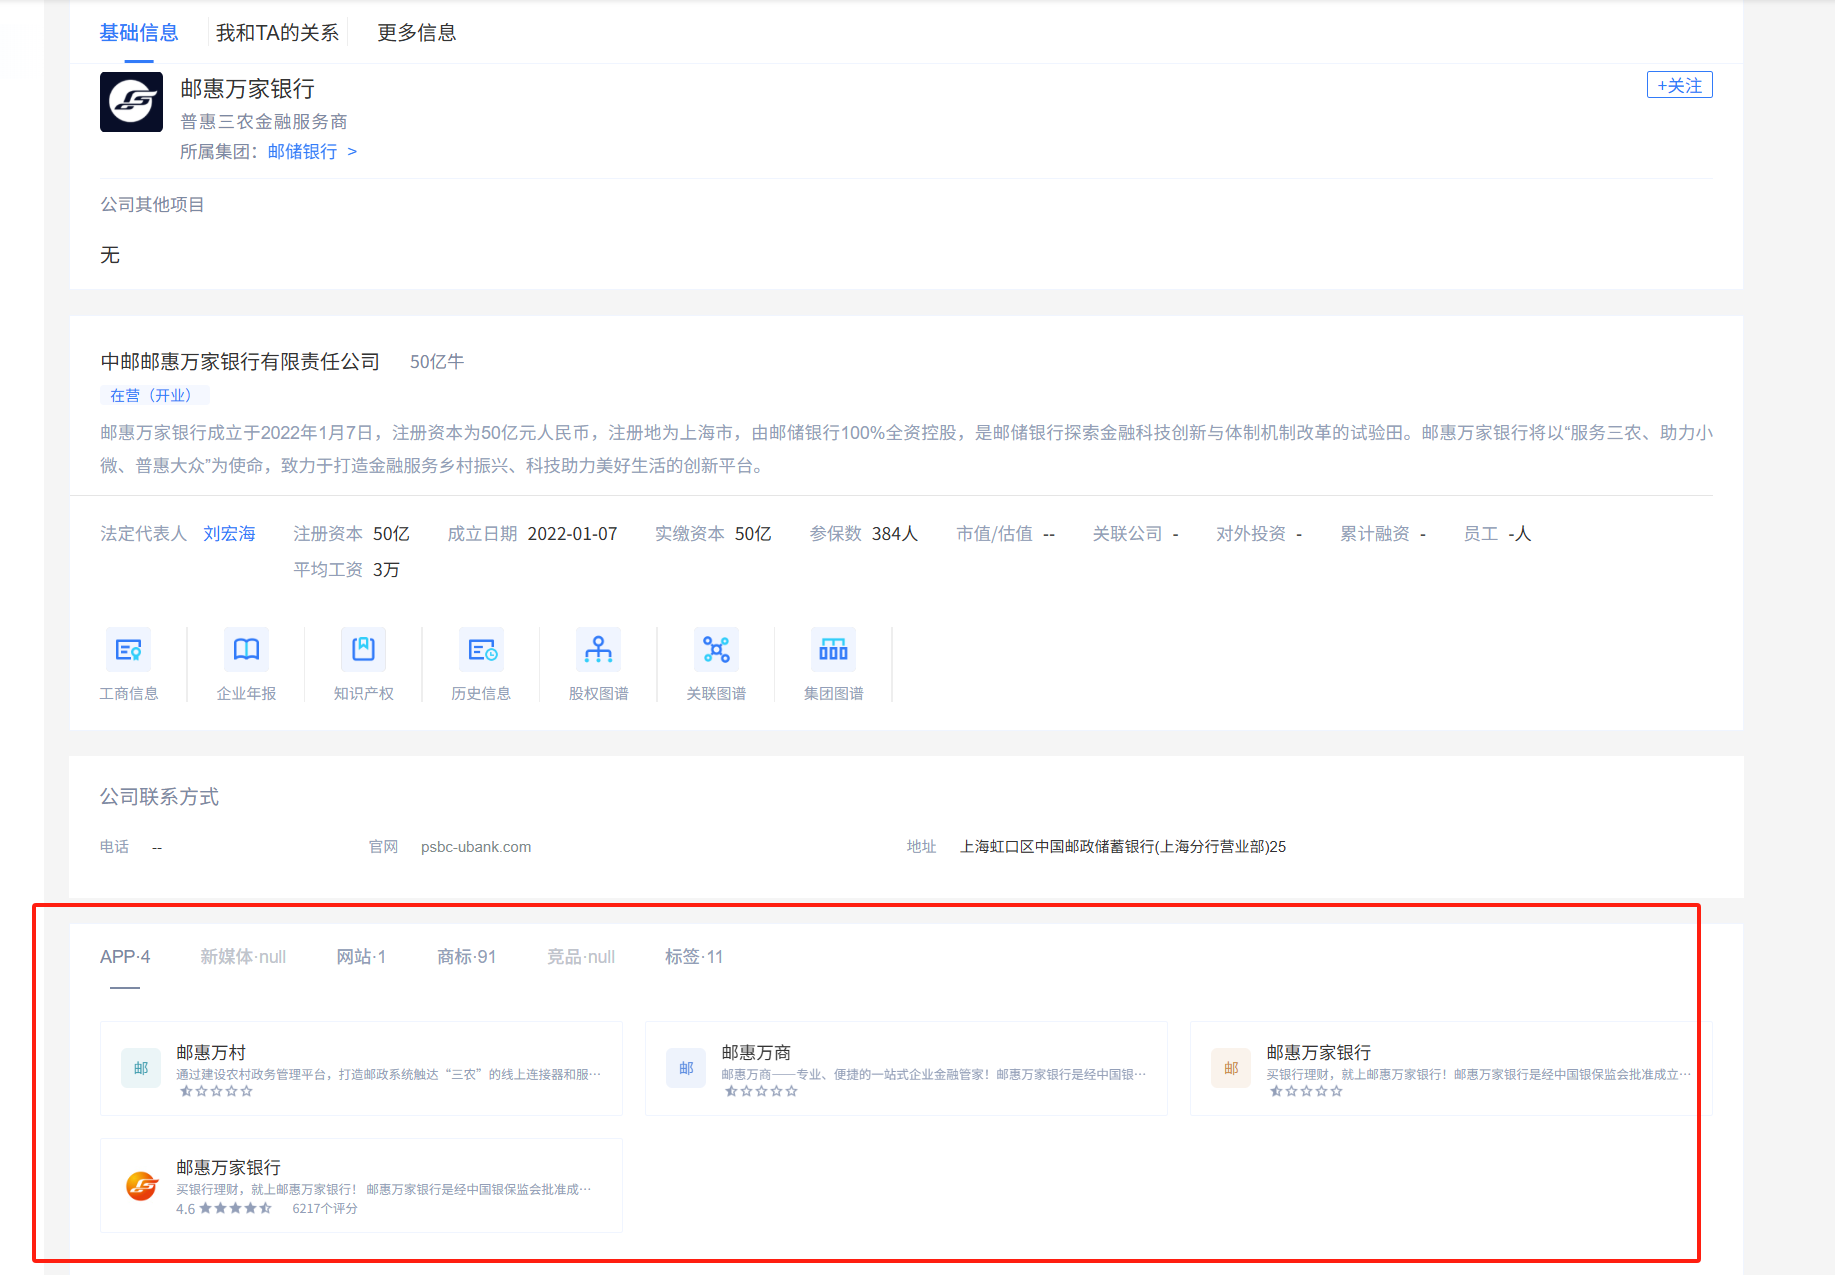Click the 公司联系方式 heading

pos(159,797)
